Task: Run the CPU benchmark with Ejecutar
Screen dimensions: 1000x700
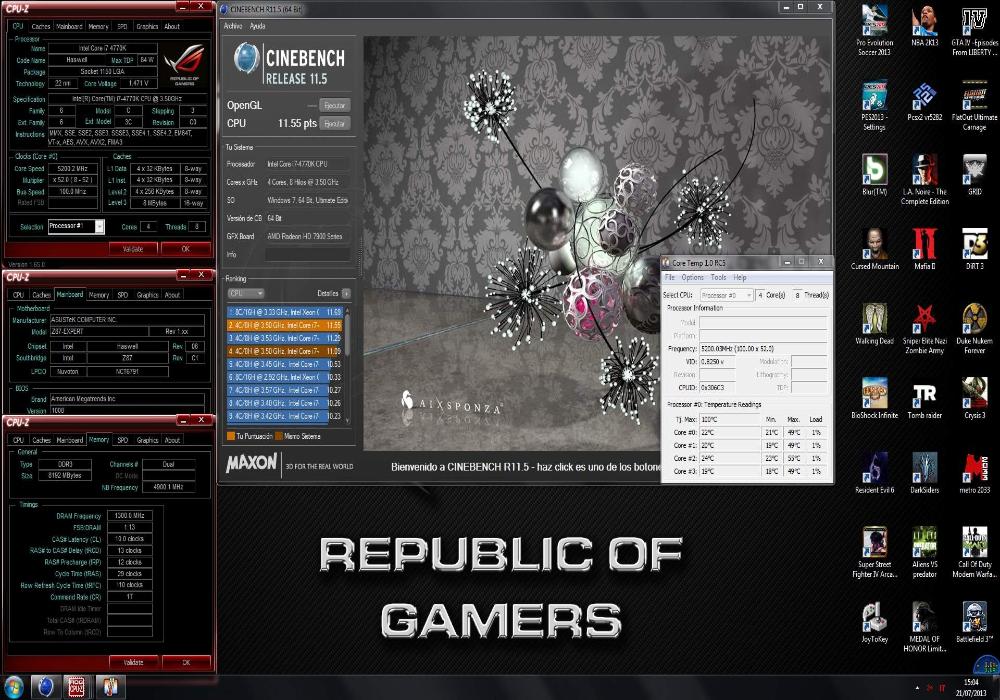Action: pyautogui.click(x=334, y=123)
